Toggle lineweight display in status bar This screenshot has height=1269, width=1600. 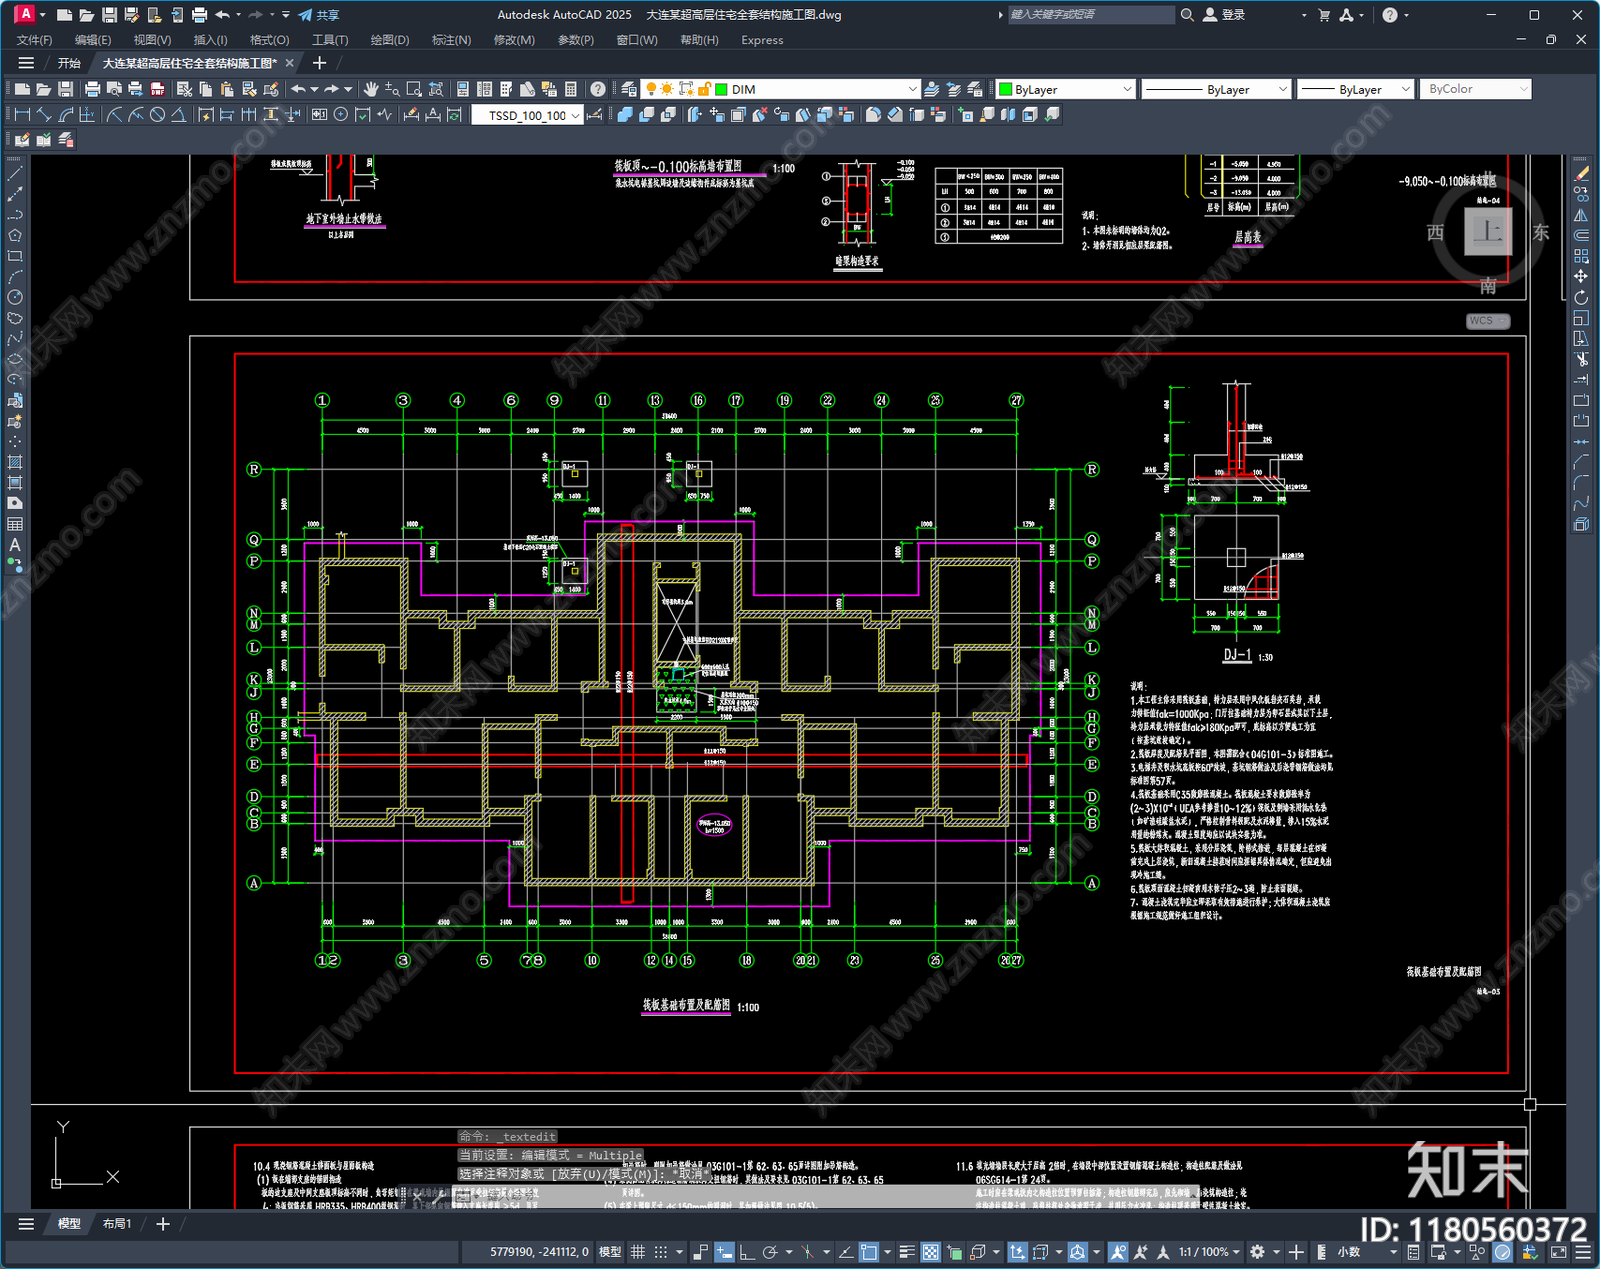[x=908, y=1252]
